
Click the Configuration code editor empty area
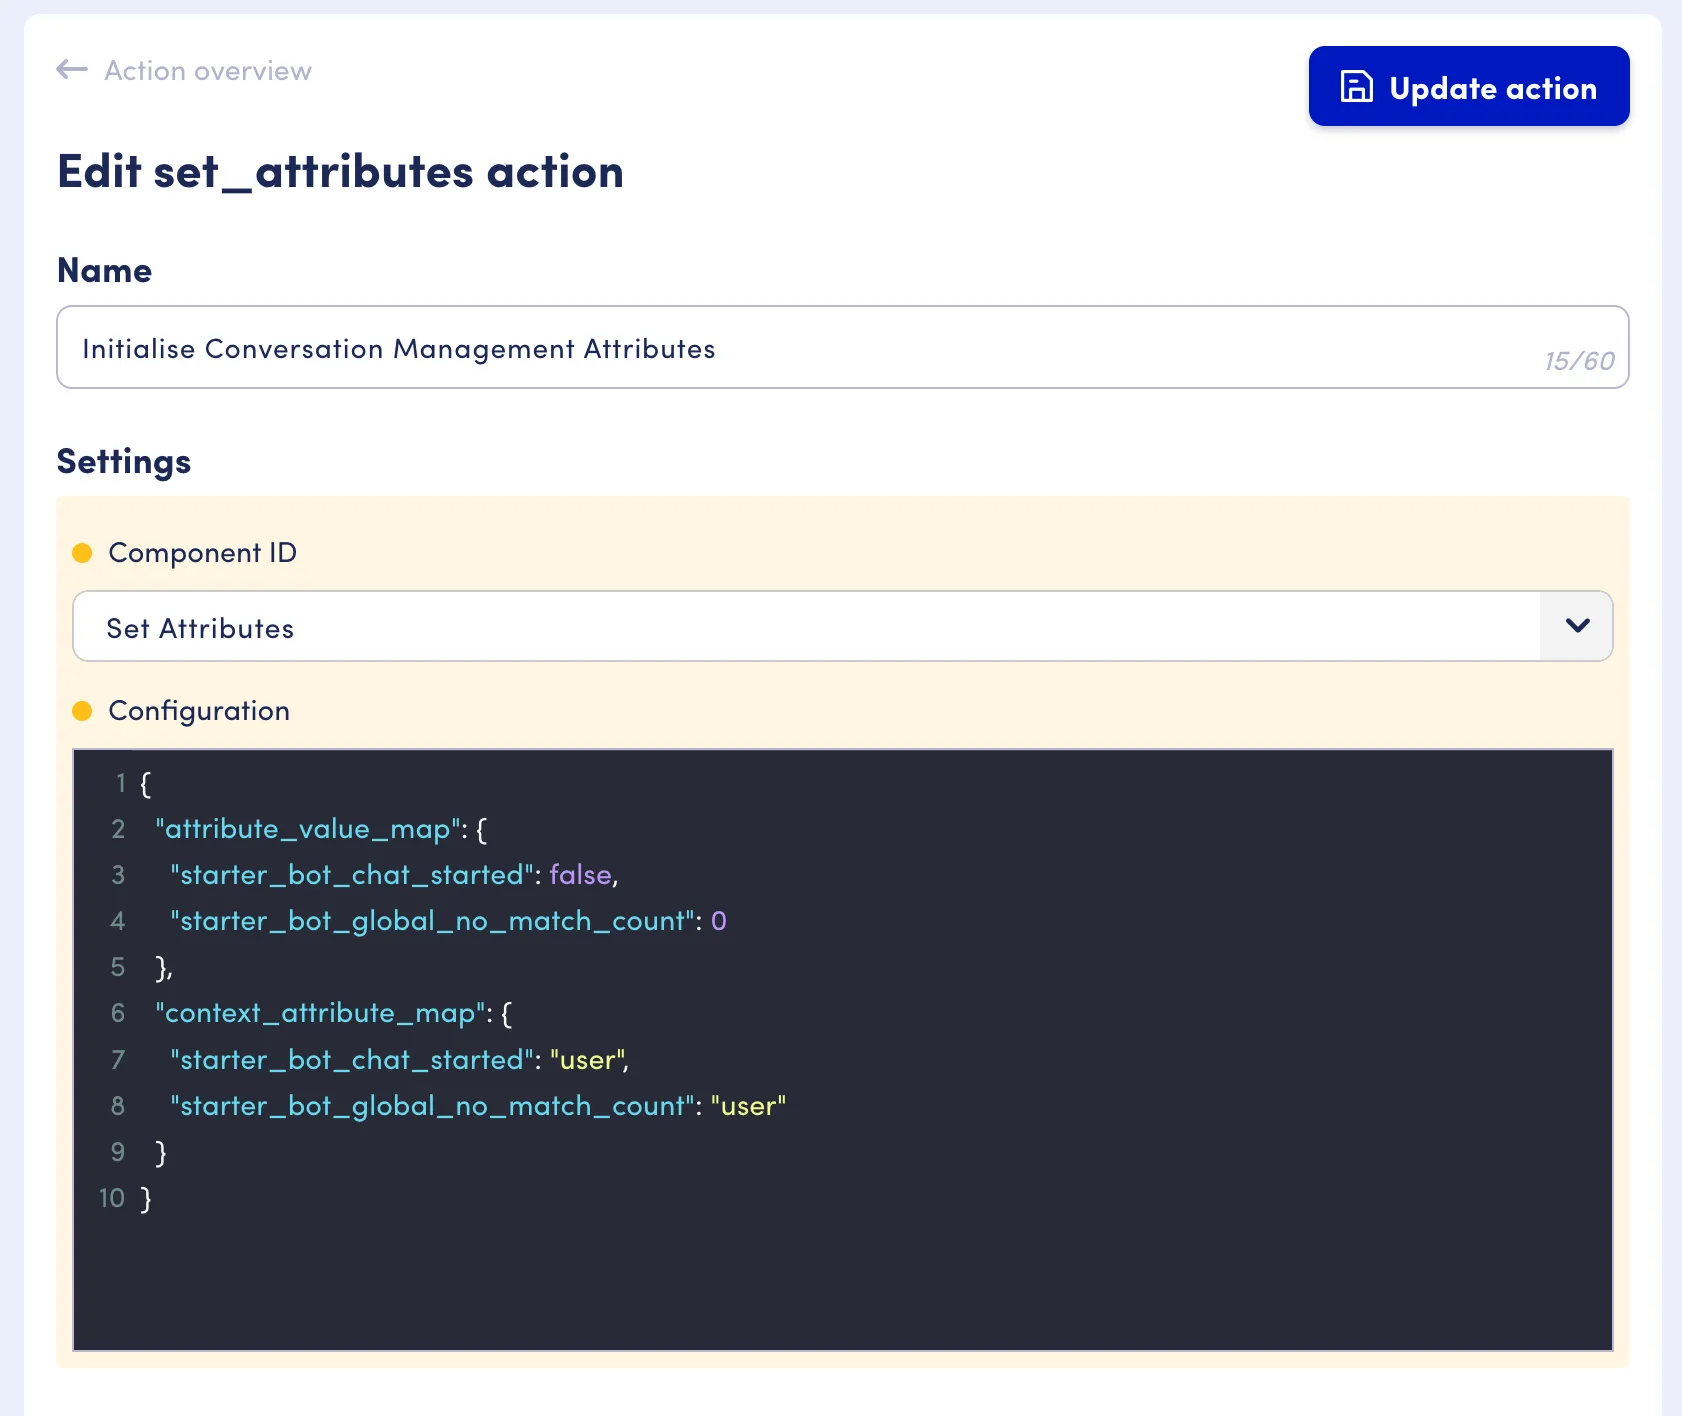[x=843, y=1280]
